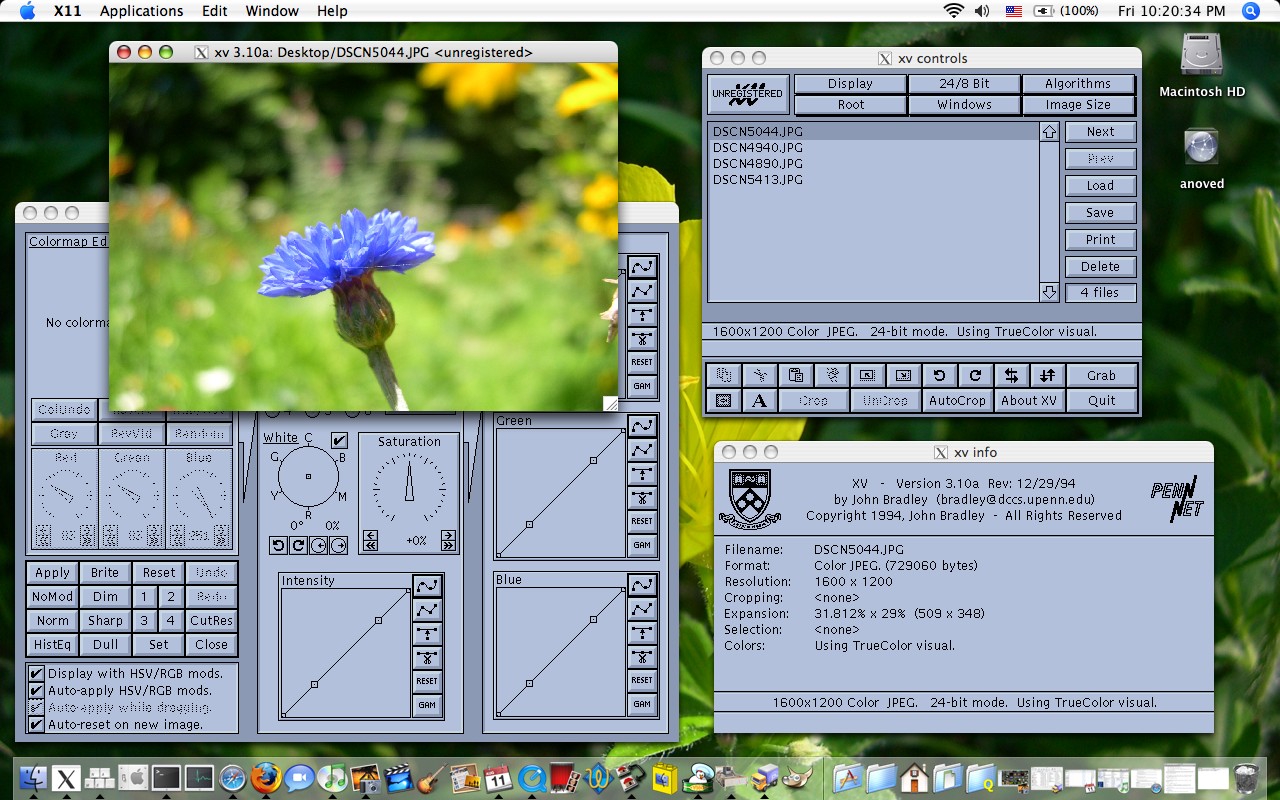The width and height of the screenshot is (1280, 800).
Task: Click the paste clipboard icon in xv controls
Action: [x=796, y=375]
